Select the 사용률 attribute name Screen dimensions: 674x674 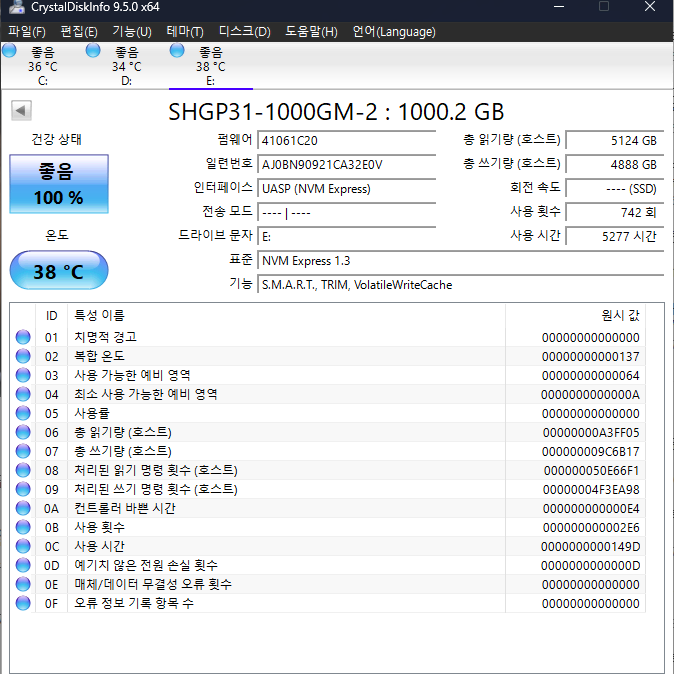[x=92, y=413]
